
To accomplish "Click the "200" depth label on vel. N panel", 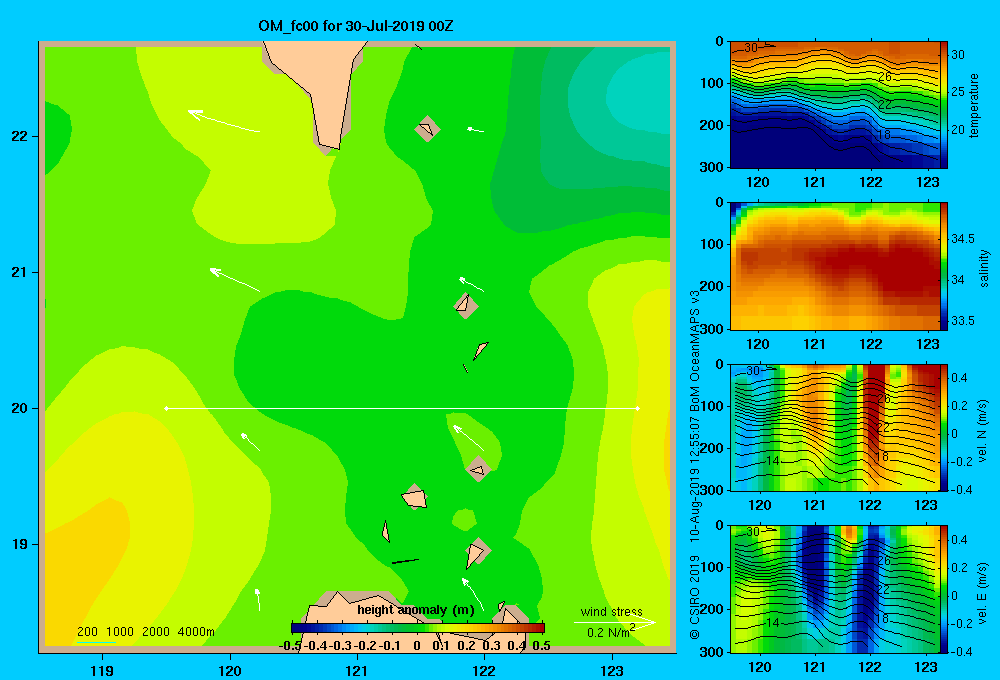I will (711, 448).
